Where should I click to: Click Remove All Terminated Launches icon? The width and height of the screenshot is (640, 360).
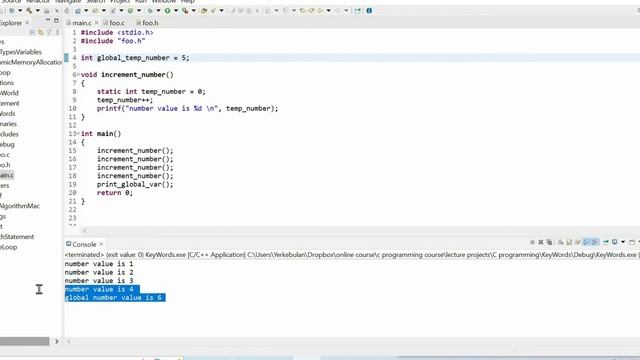coord(549,242)
